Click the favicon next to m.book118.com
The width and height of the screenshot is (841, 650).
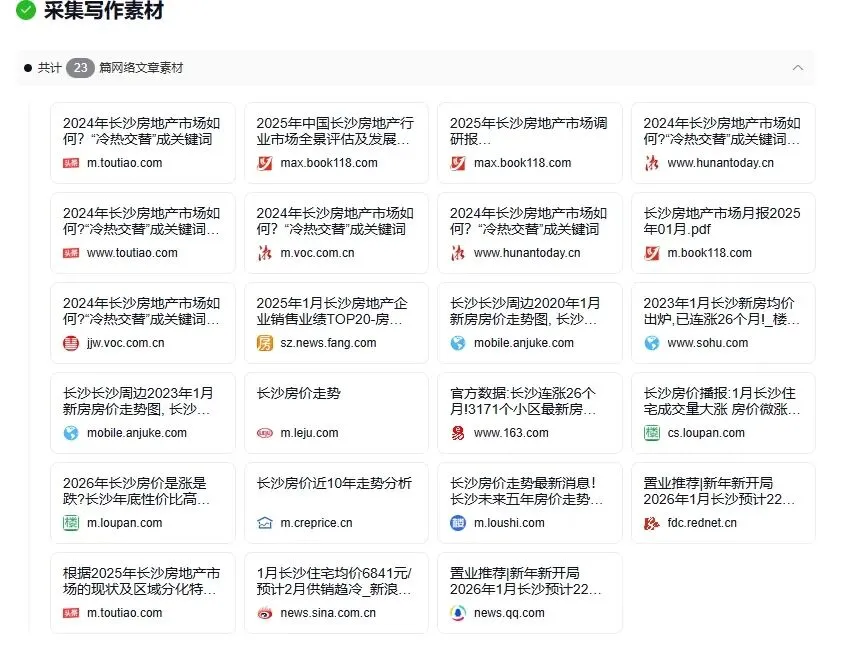point(652,253)
